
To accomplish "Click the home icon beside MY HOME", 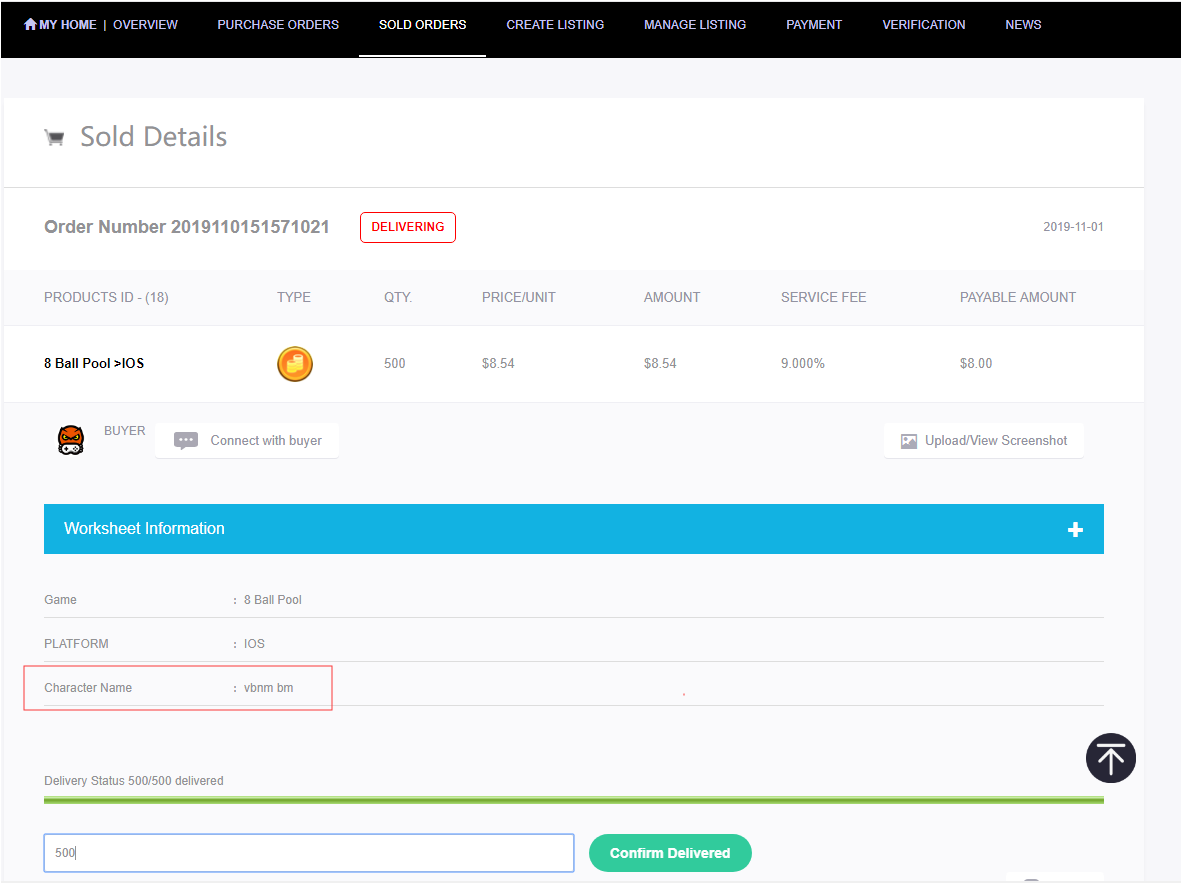I will coord(30,24).
